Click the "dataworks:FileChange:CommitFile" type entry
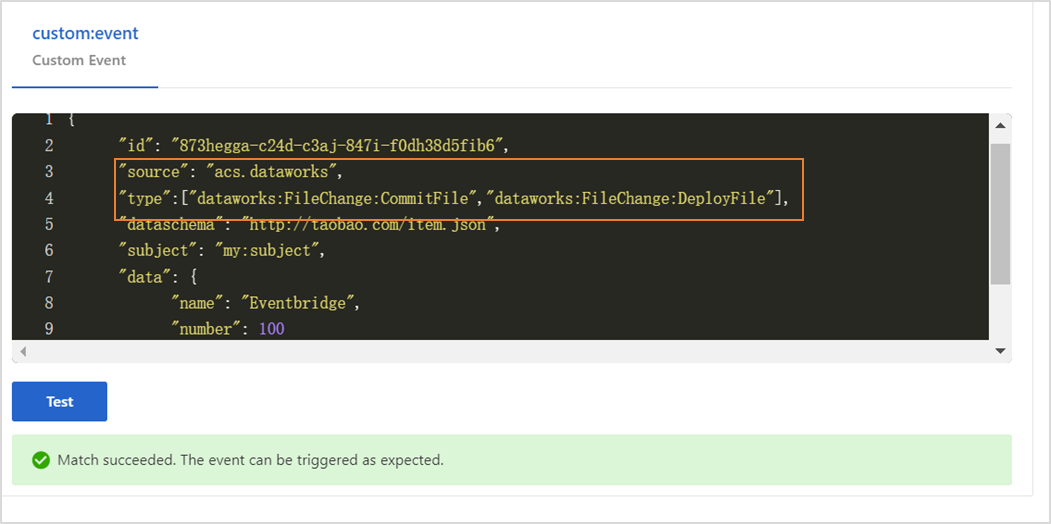Image resolution: width=1051 pixels, height=524 pixels. tap(336, 198)
